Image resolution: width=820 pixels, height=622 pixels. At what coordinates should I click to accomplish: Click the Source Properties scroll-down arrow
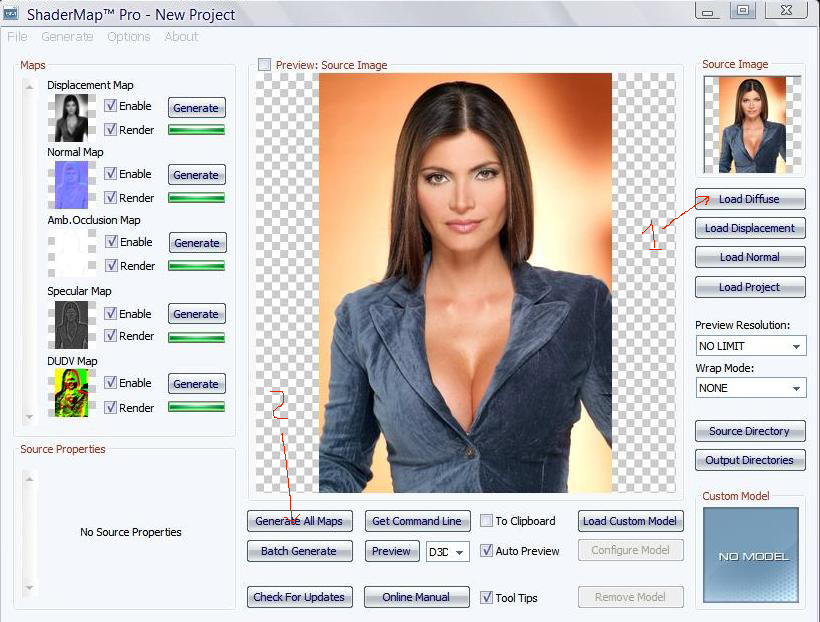[30, 587]
